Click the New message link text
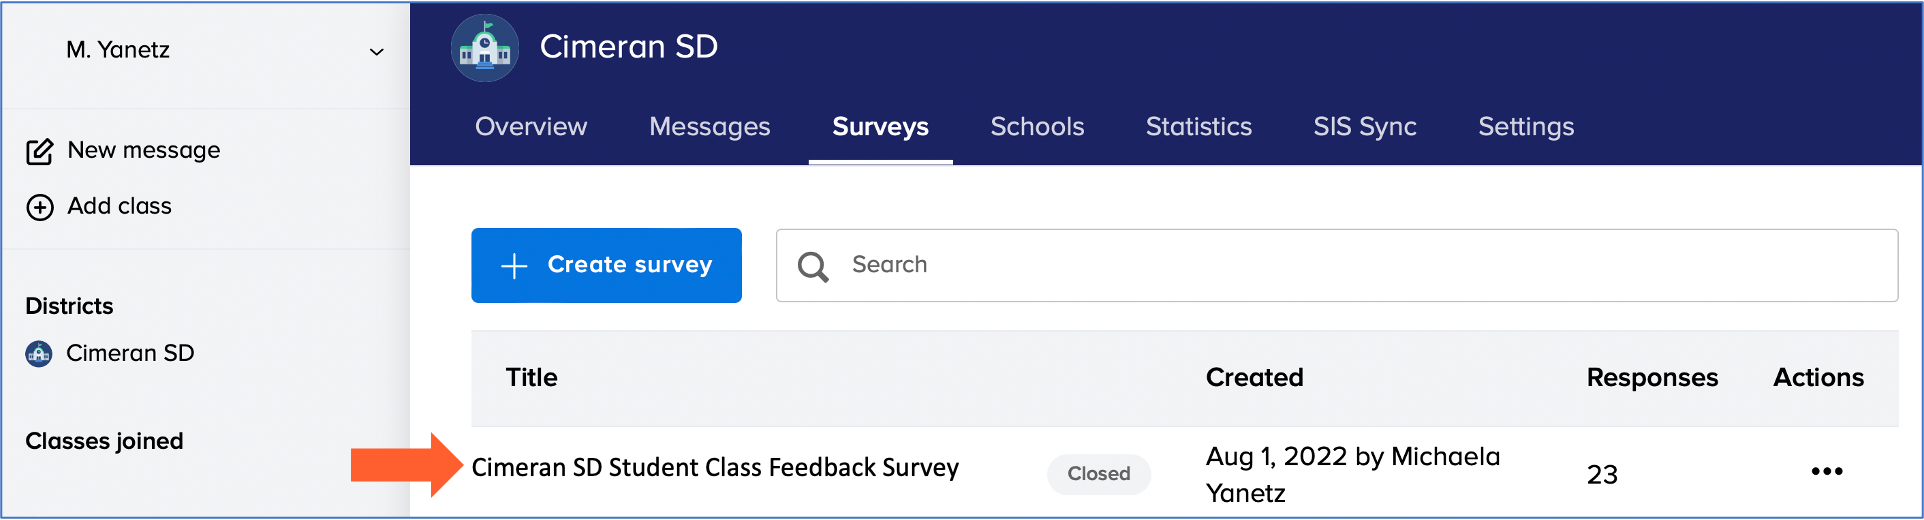Viewport: 1924px width, 520px height. [144, 150]
